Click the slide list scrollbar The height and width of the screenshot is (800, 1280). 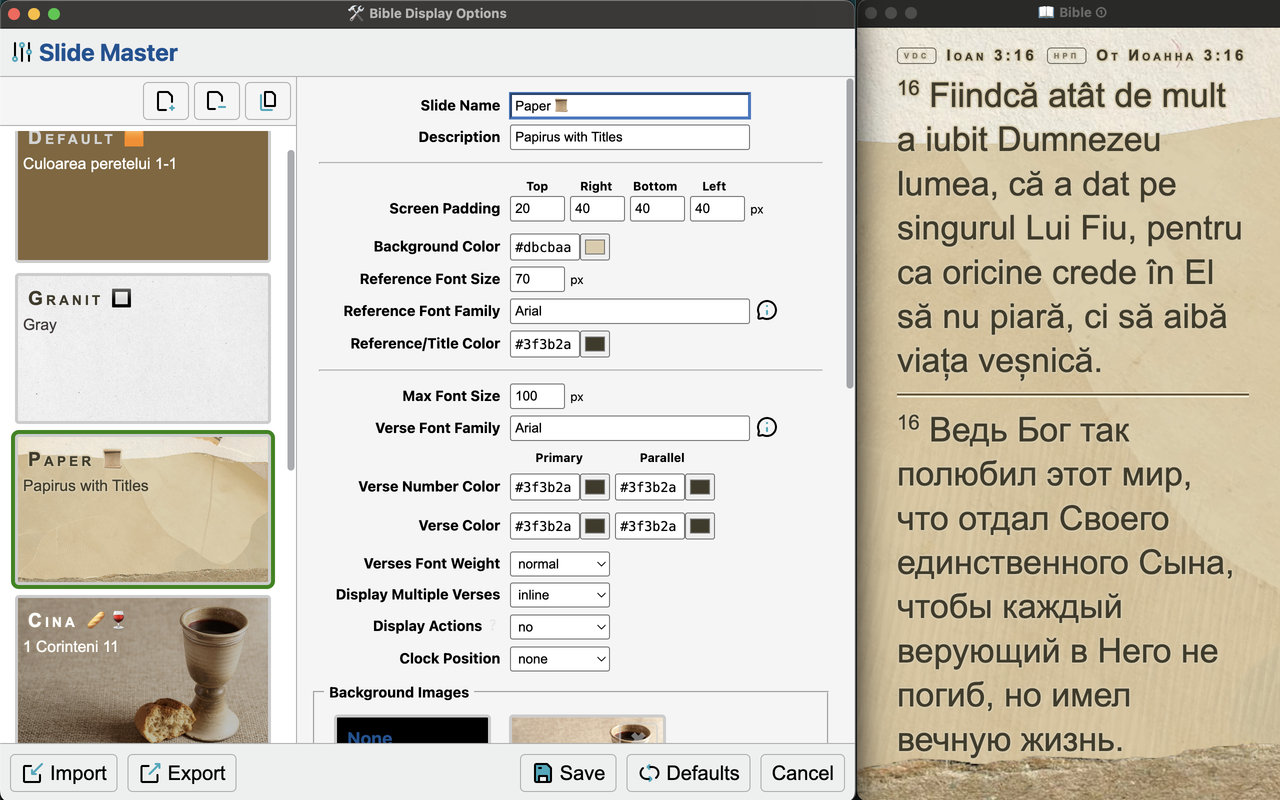pos(291,310)
